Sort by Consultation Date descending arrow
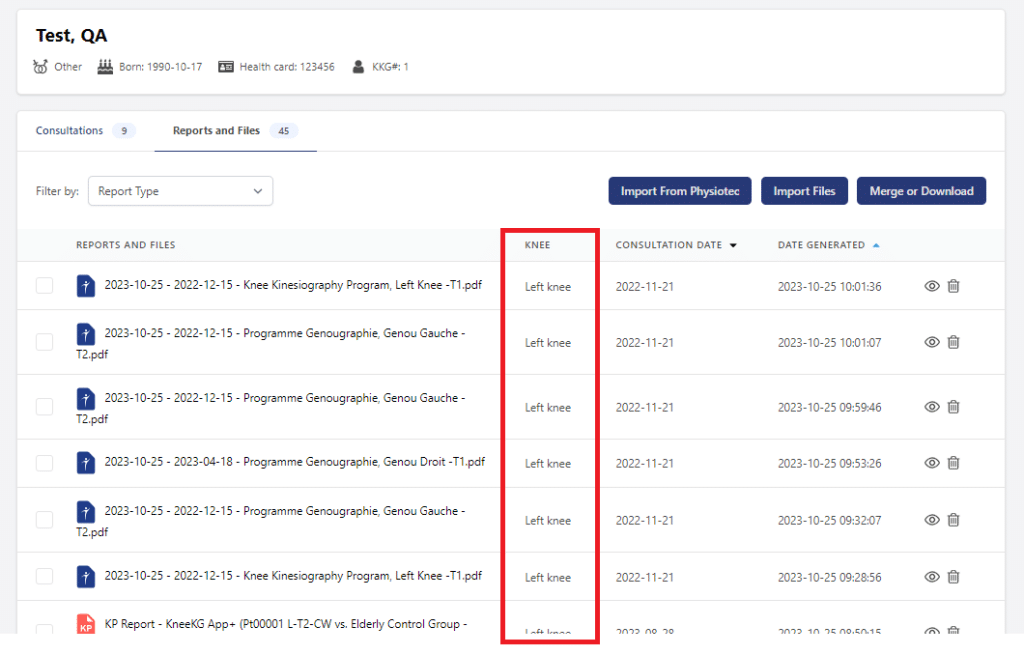The image size is (1024, 655). point(733,246)
